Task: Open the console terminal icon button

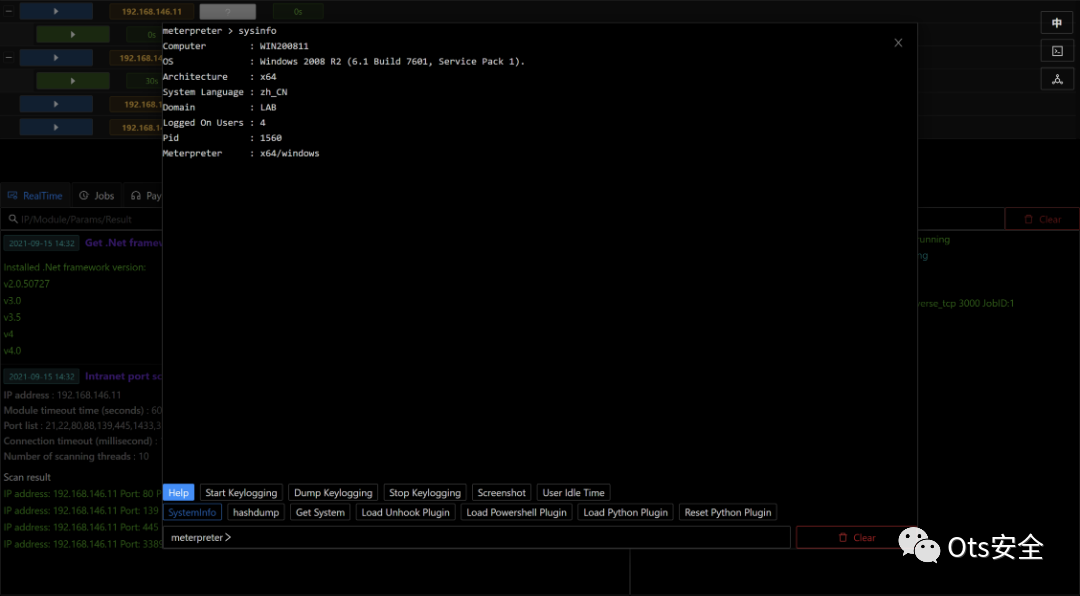Action: pos(1057,51)
